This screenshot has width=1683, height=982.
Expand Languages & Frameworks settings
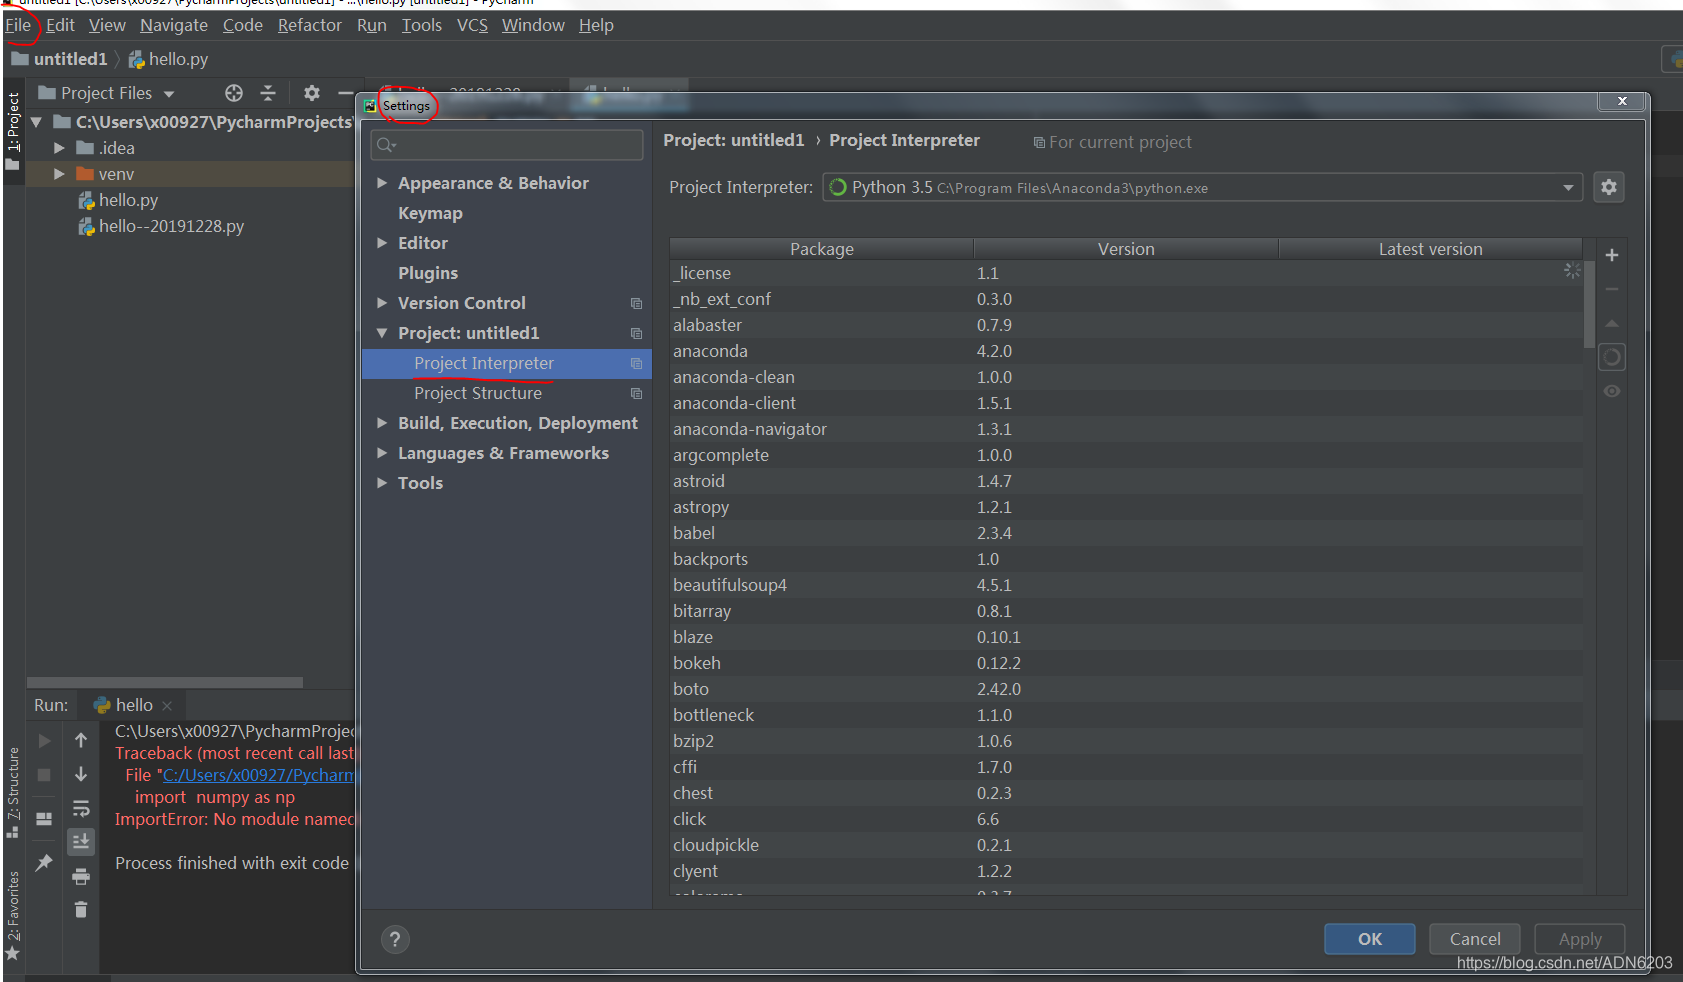click(382, 453)
